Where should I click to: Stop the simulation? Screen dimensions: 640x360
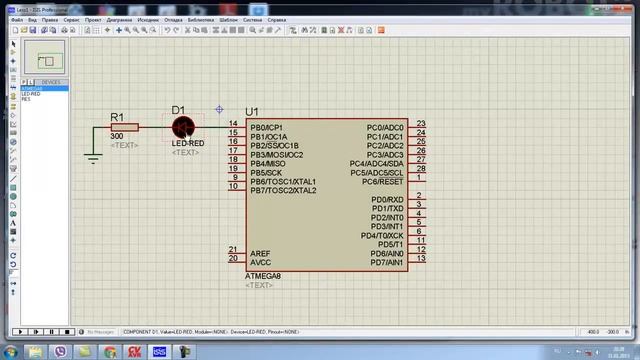pos(67,332)
